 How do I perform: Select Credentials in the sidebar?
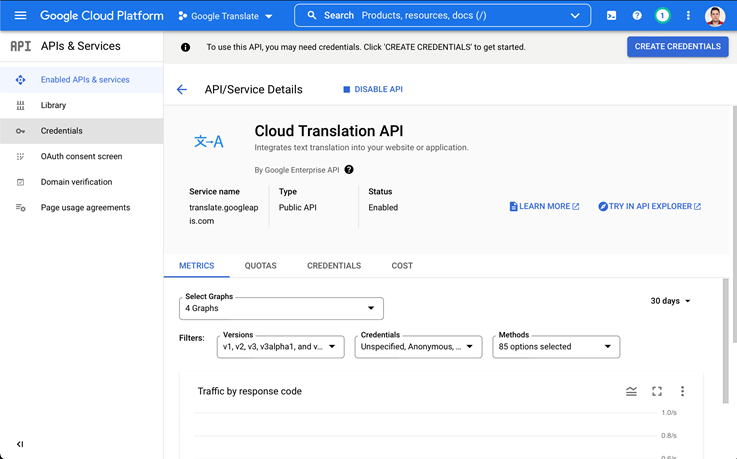[x=82, y=131]
